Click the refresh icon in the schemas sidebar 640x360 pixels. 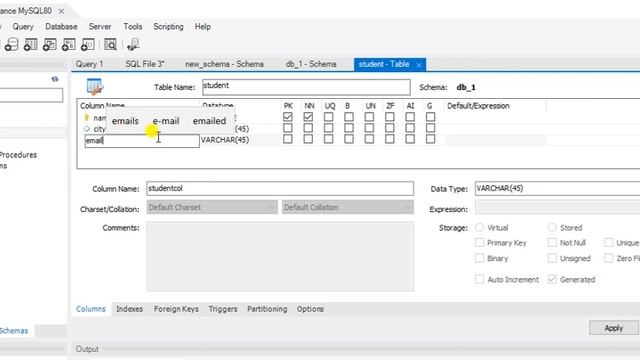[x=55, y=79]
